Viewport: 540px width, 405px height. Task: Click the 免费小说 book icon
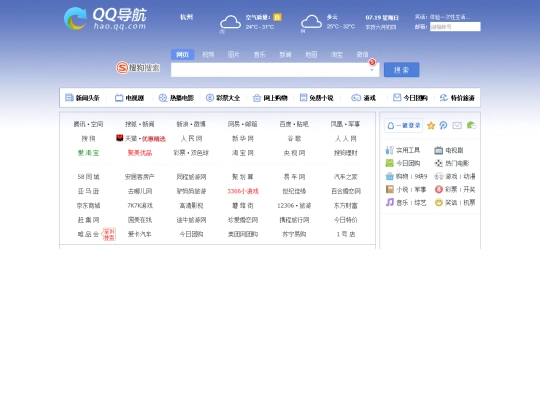coord(303,98)
